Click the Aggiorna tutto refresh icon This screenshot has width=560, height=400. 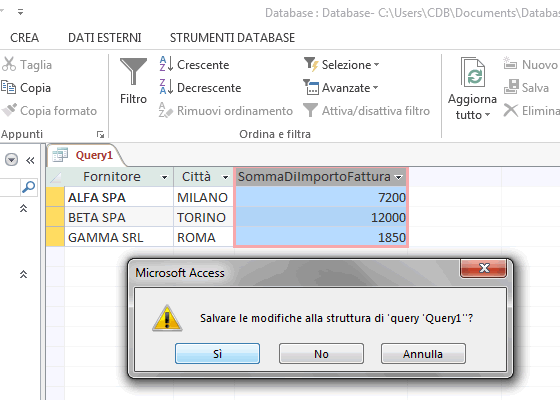pos(472,72)
